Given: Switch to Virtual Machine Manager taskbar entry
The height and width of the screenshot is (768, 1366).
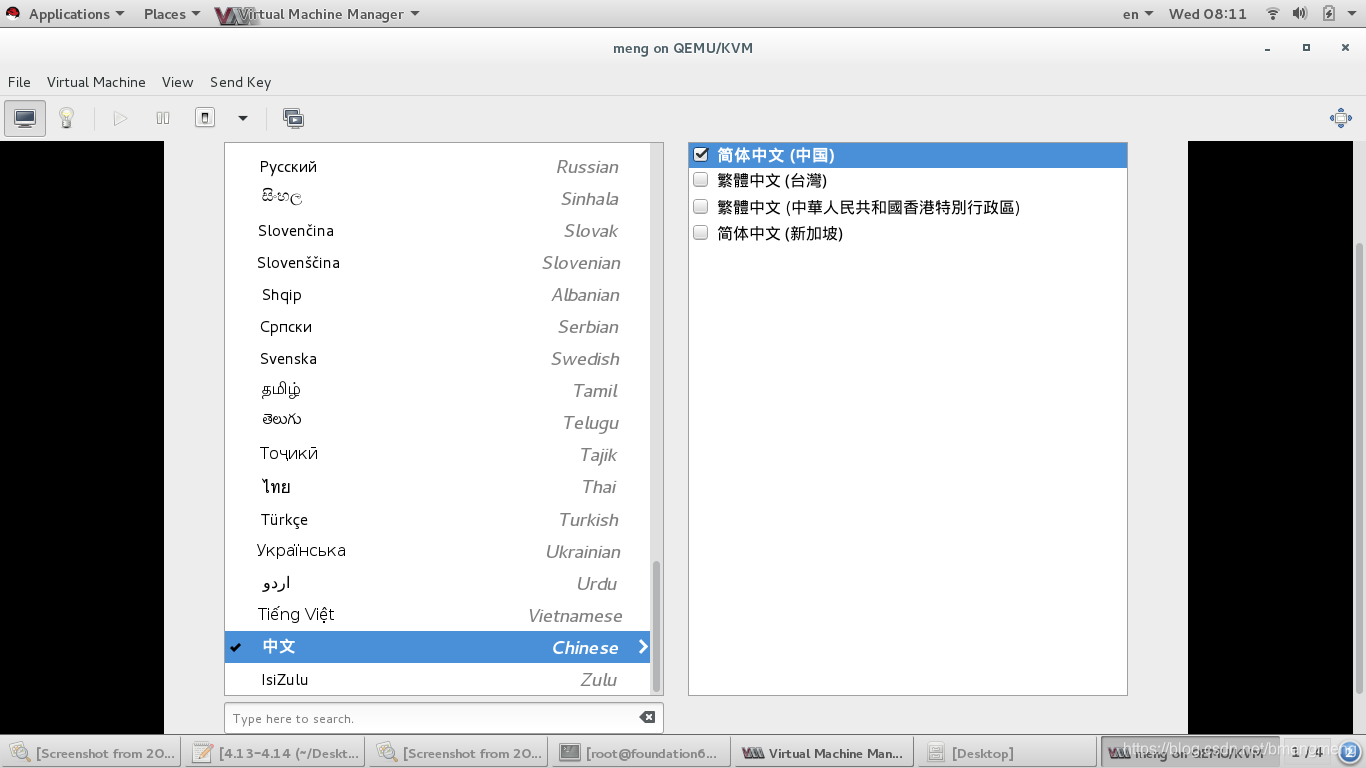Looking at the screenshot, I should coord(824,753).
